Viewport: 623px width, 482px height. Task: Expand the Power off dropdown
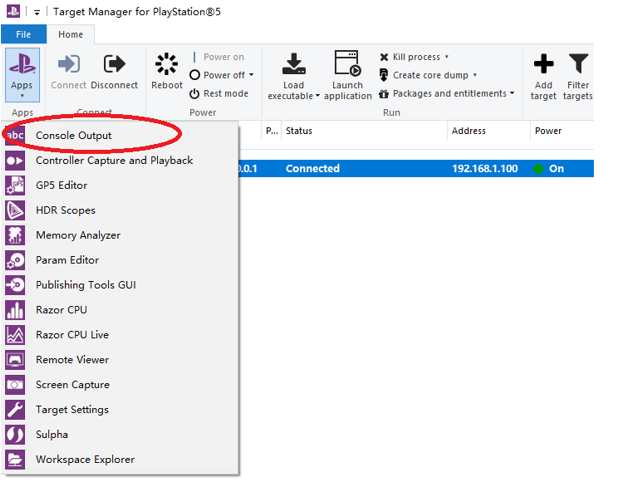coord(252,75)
